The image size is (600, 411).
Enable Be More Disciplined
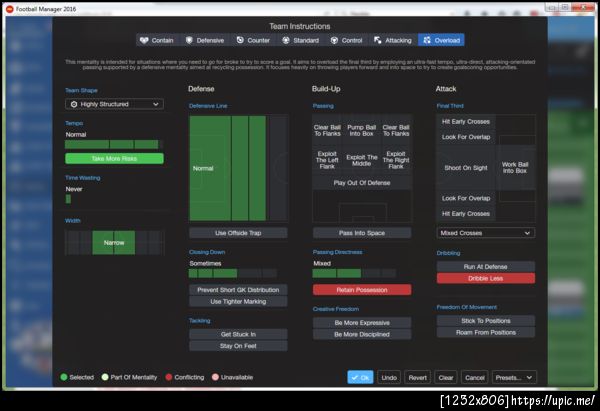(362, 334)
